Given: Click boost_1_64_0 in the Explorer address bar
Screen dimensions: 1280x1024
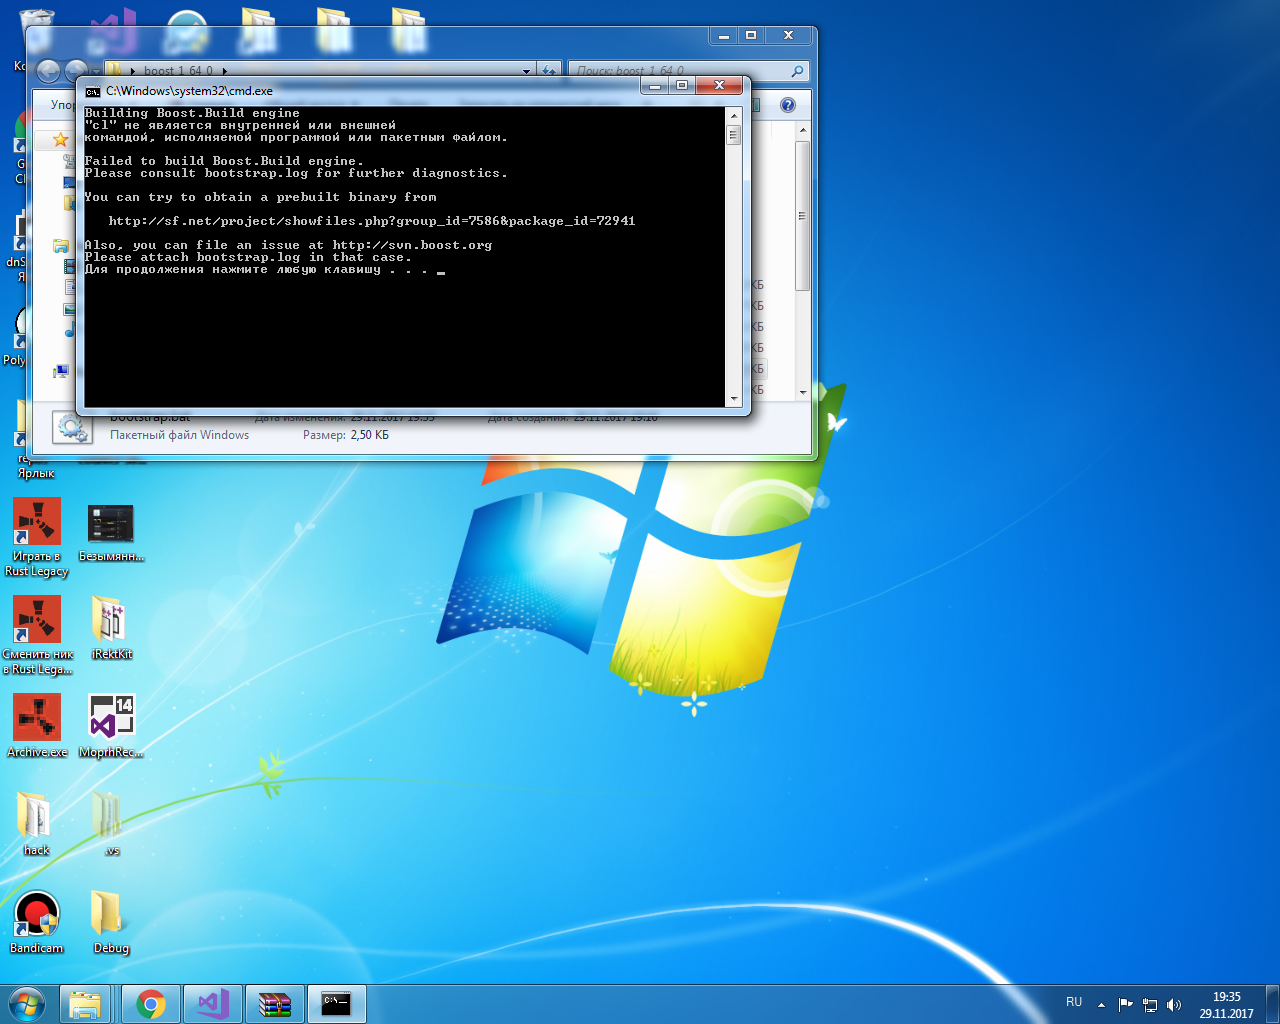Looking at the screenshot, I should coord(178,71).
